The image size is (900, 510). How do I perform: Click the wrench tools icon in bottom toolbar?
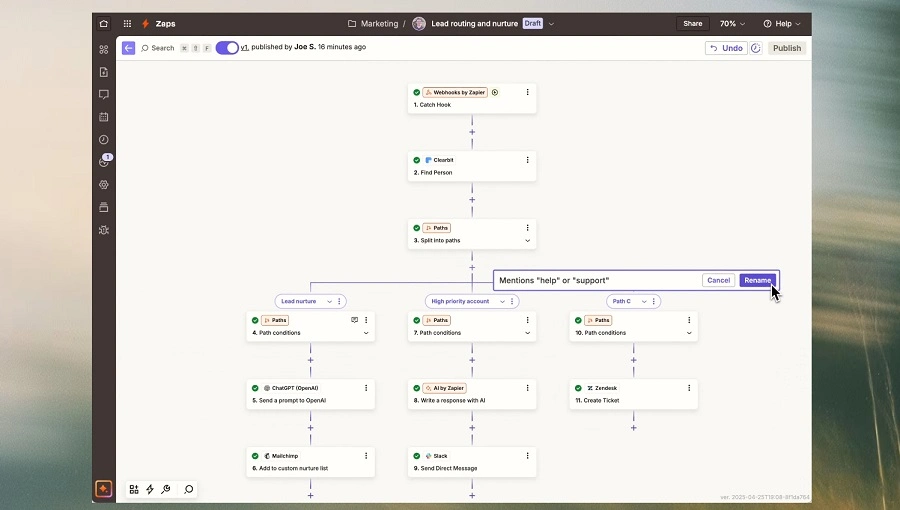pyautogui.click(x=166, y=489)
